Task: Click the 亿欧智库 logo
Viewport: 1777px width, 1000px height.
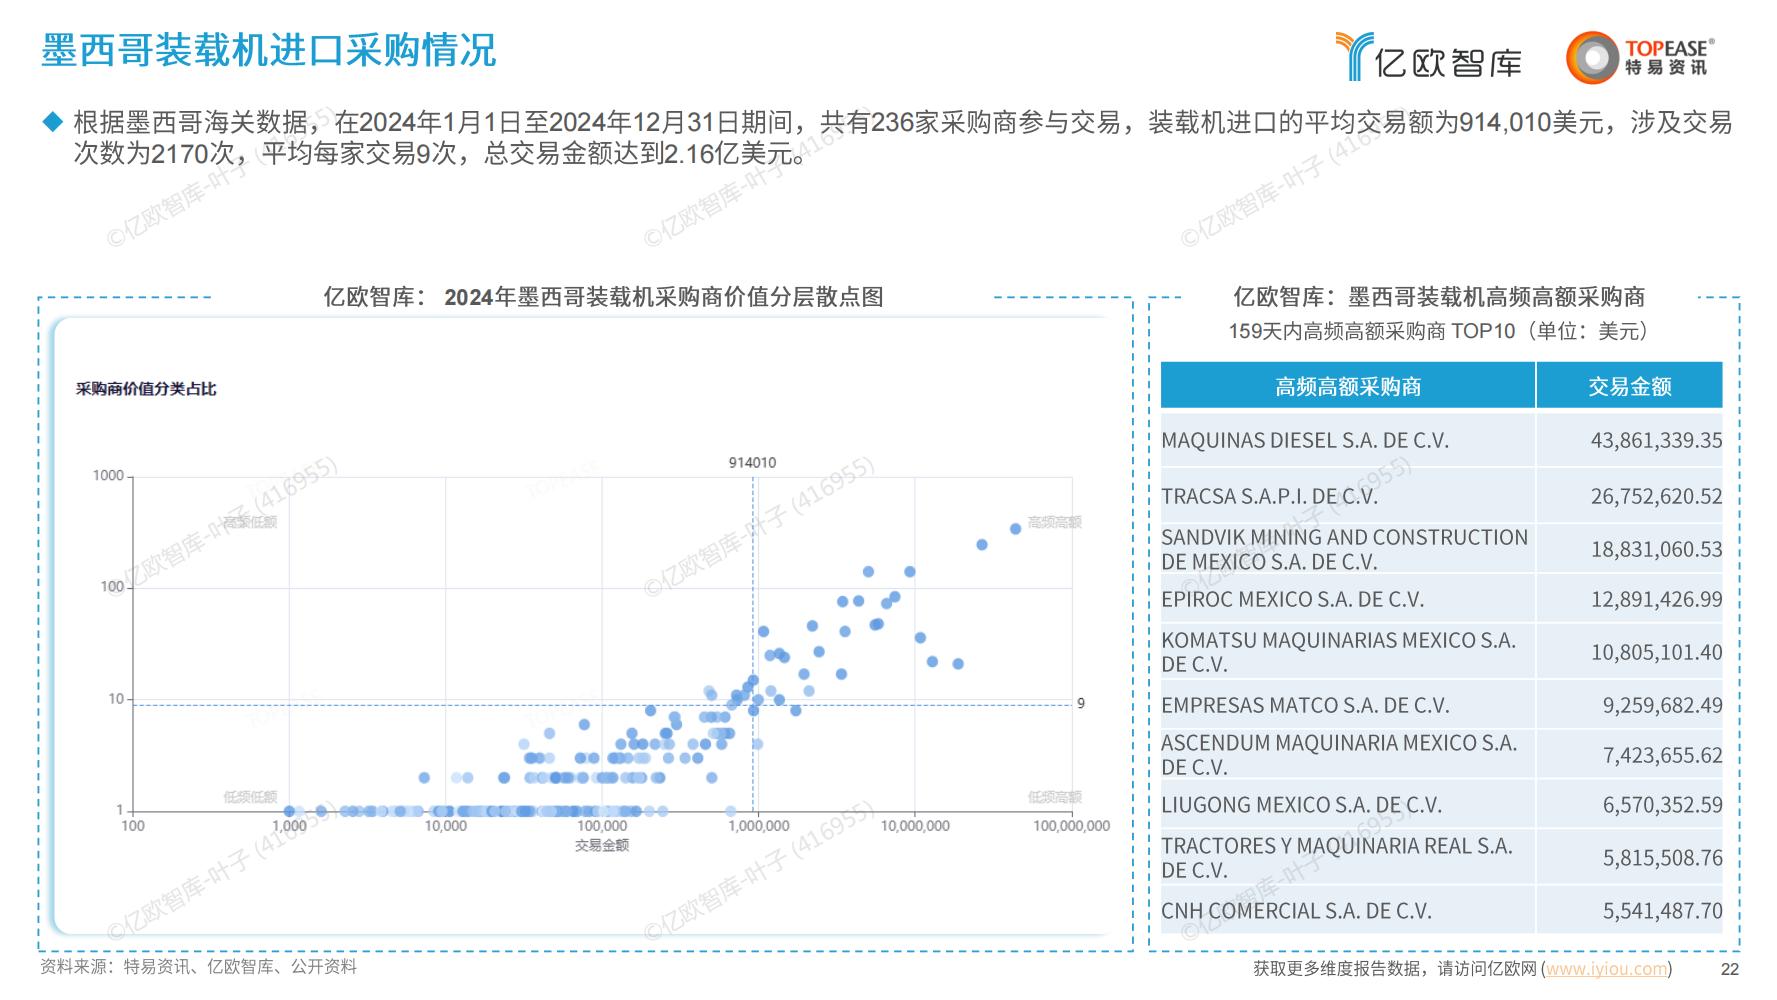Action: pyautogui.click(x=1428, y=56)
